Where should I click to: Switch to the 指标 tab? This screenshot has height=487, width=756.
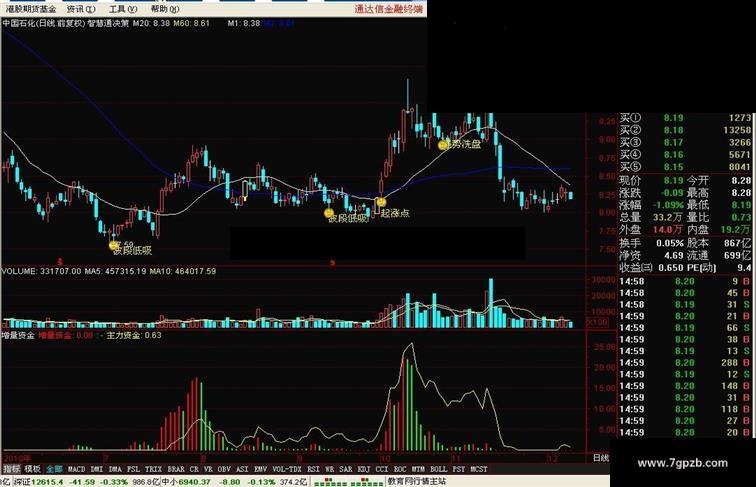tap(12, 469)
